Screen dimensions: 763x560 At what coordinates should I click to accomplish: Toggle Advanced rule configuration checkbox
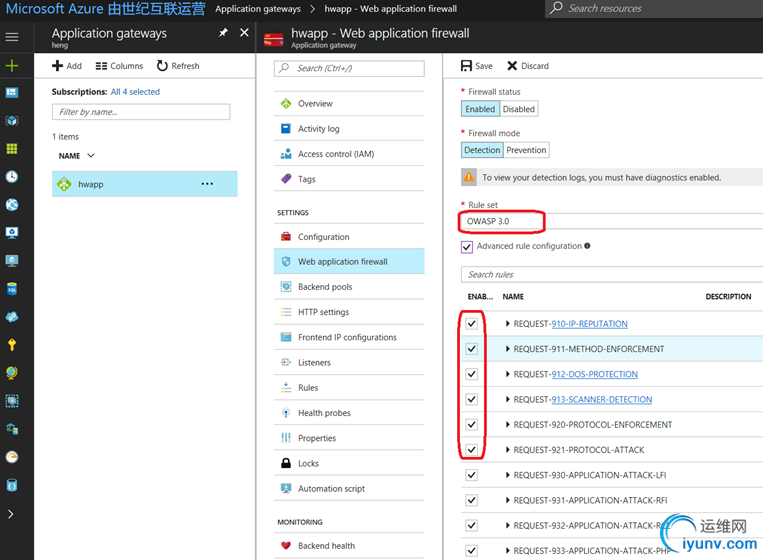467,247
